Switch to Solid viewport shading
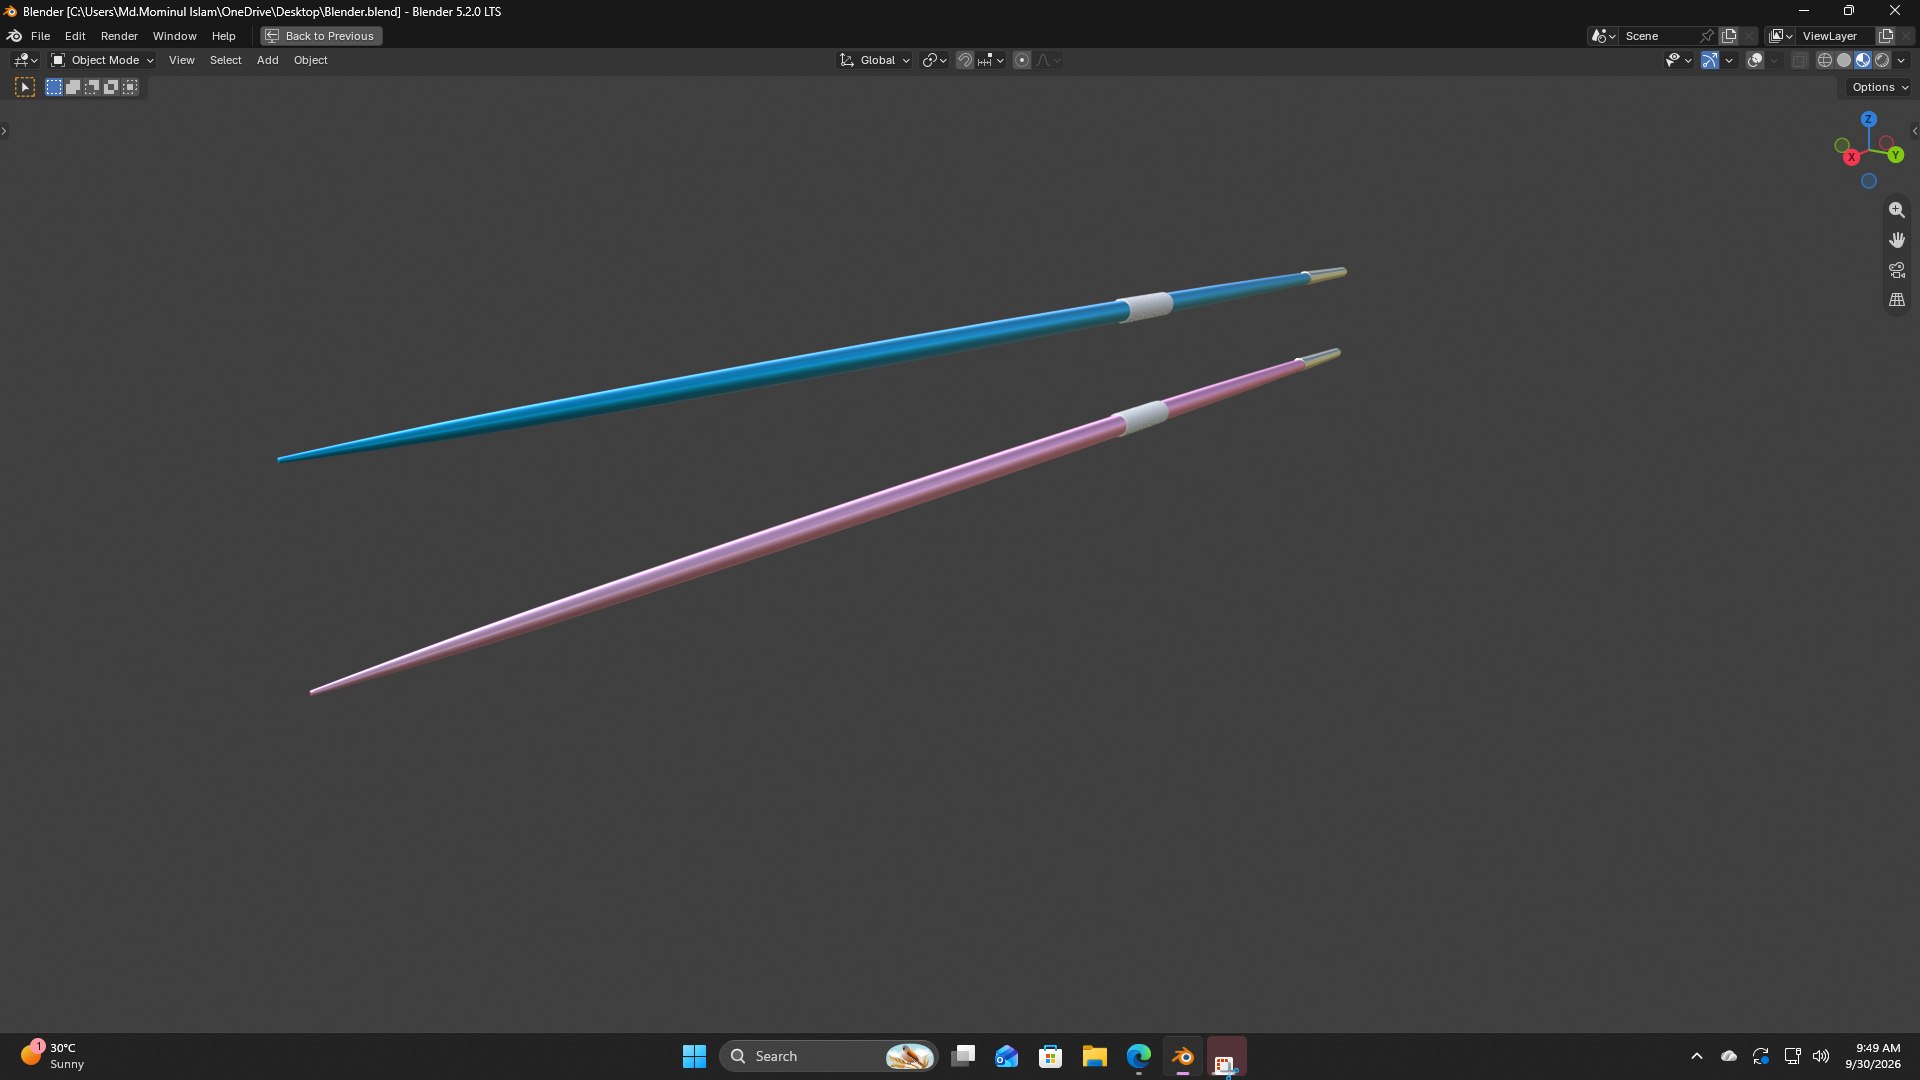This screenshot has width=1920, height=1080. pos(1843,61)
